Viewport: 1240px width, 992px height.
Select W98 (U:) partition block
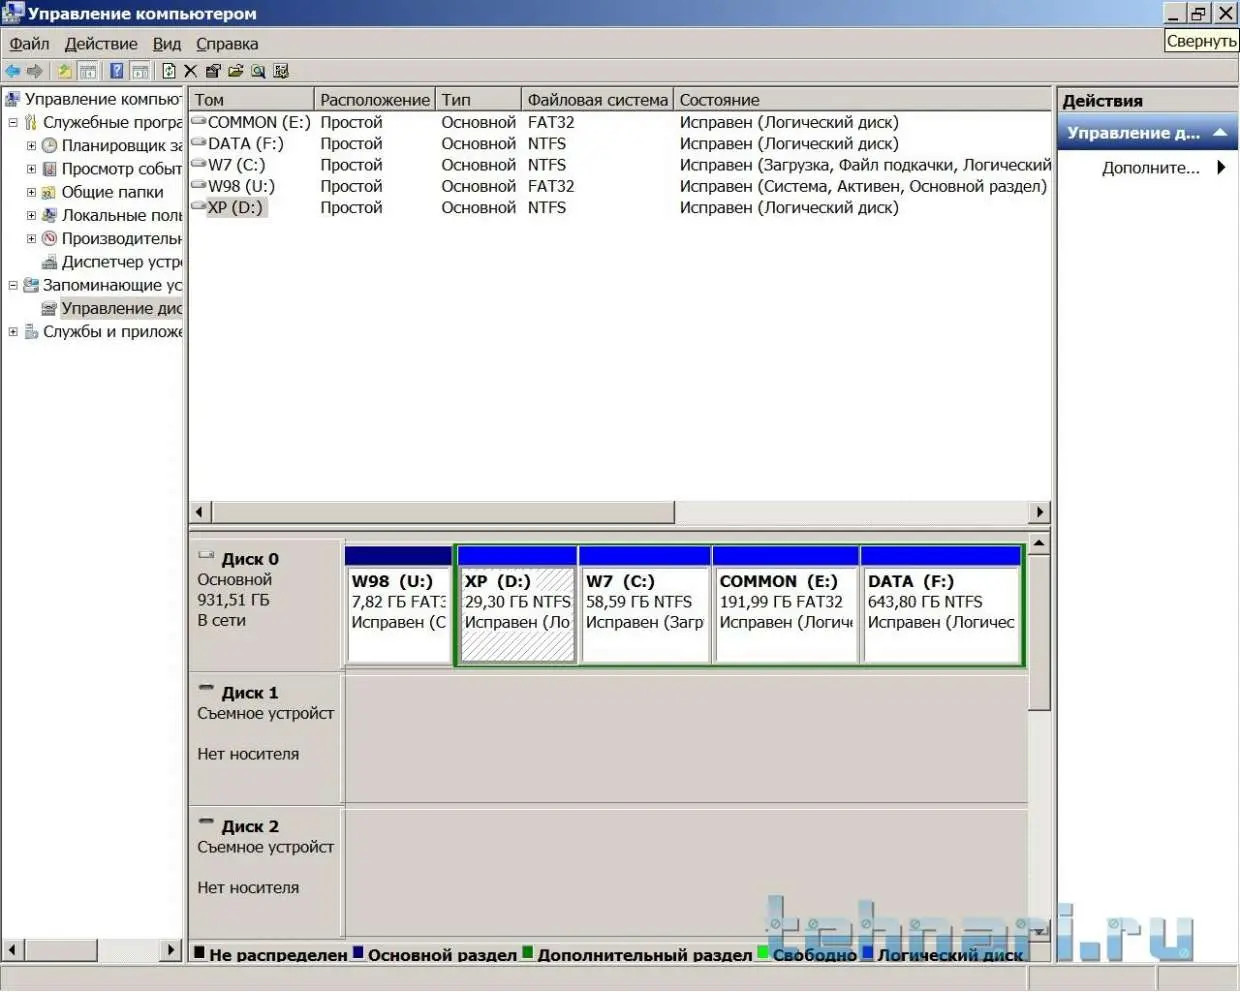[x=398, y=605]
